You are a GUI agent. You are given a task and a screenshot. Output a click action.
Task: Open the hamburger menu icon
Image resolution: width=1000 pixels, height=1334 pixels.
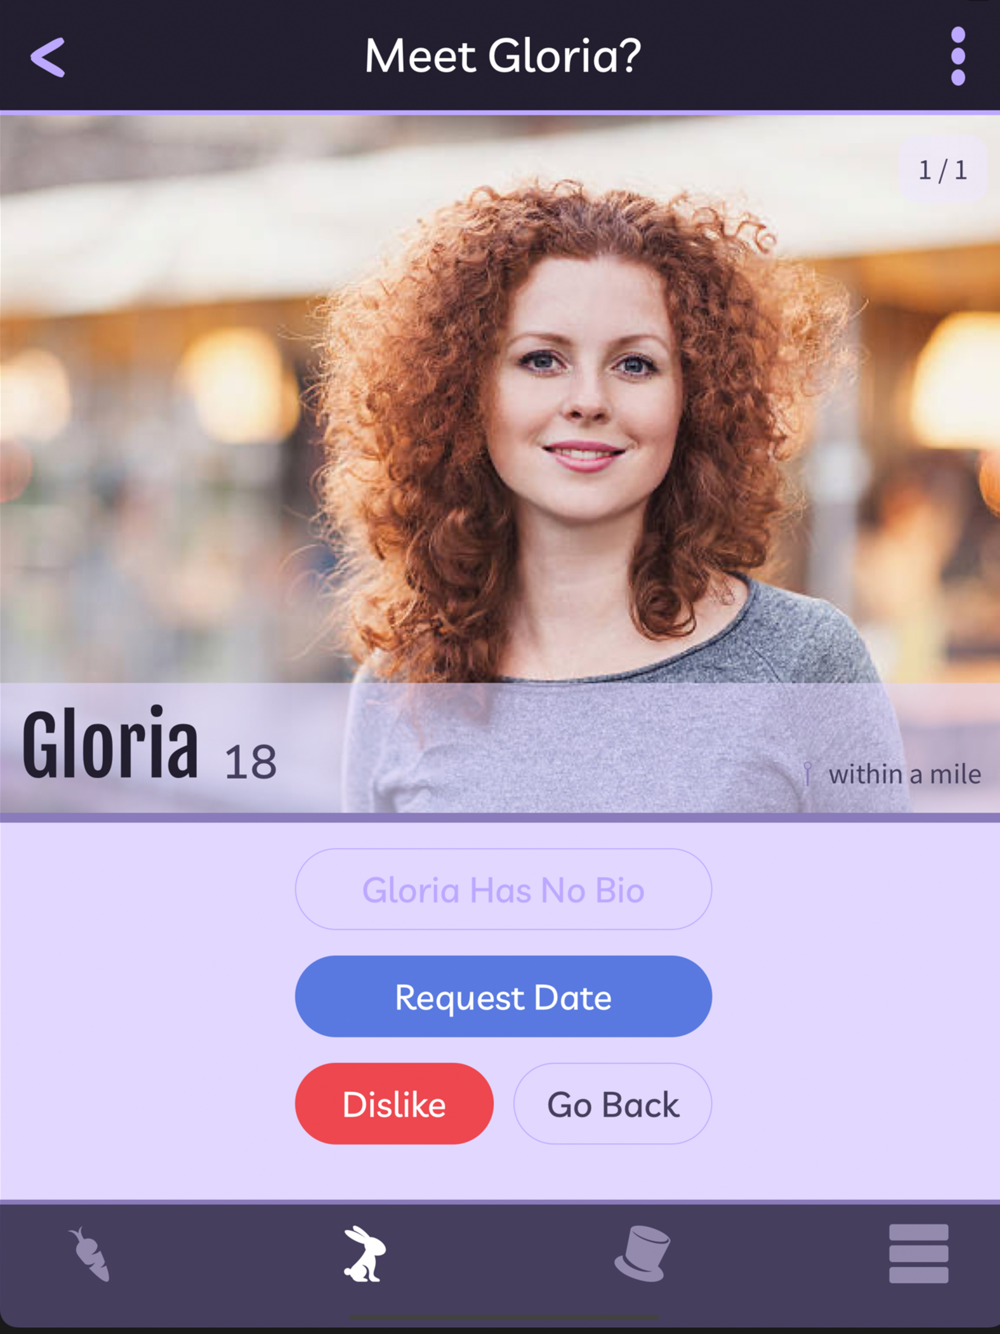click(918, 1253)
